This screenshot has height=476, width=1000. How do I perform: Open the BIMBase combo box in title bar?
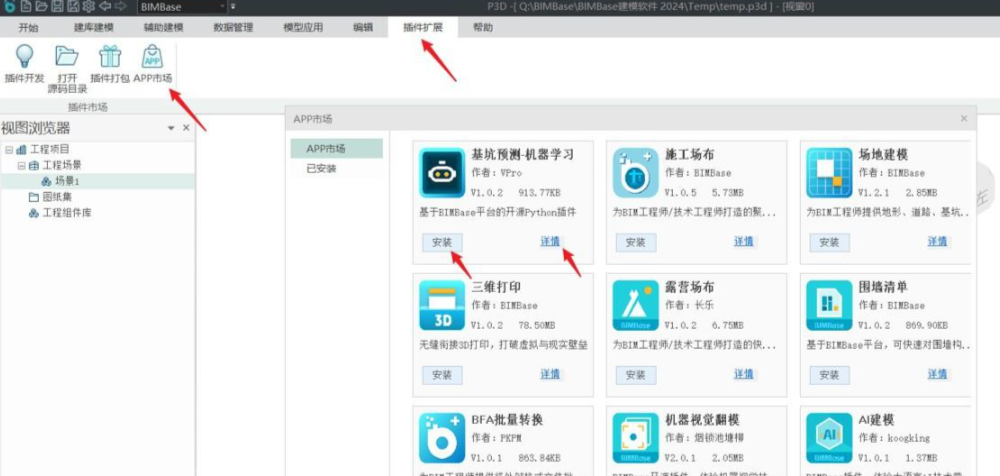pos(182,7)
